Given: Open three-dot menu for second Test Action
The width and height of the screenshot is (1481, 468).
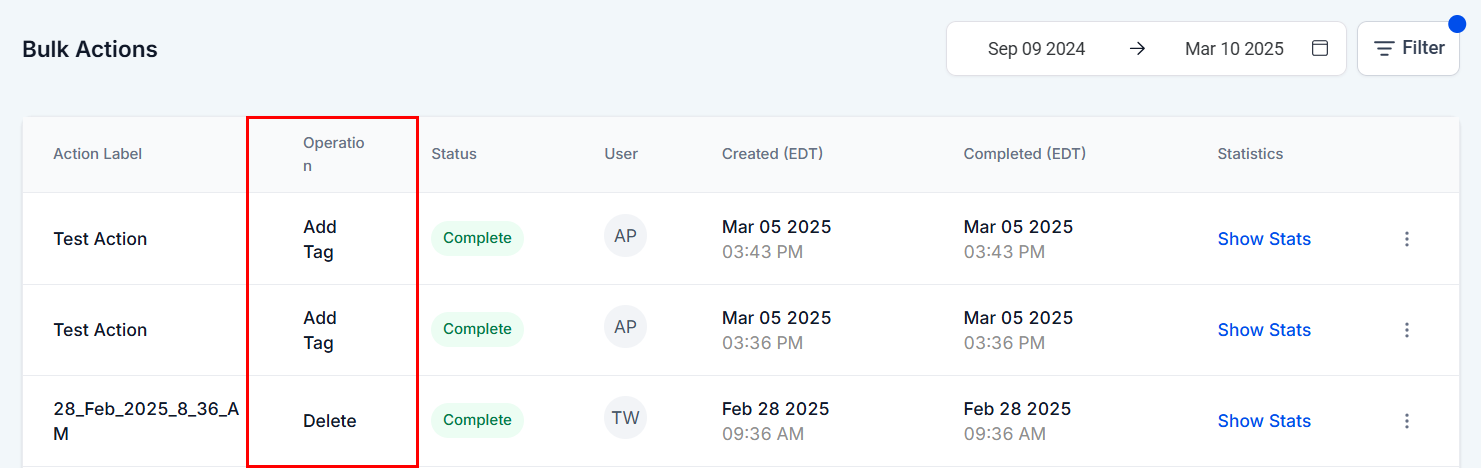Looking at the screenshot, I should (1407, 330).
